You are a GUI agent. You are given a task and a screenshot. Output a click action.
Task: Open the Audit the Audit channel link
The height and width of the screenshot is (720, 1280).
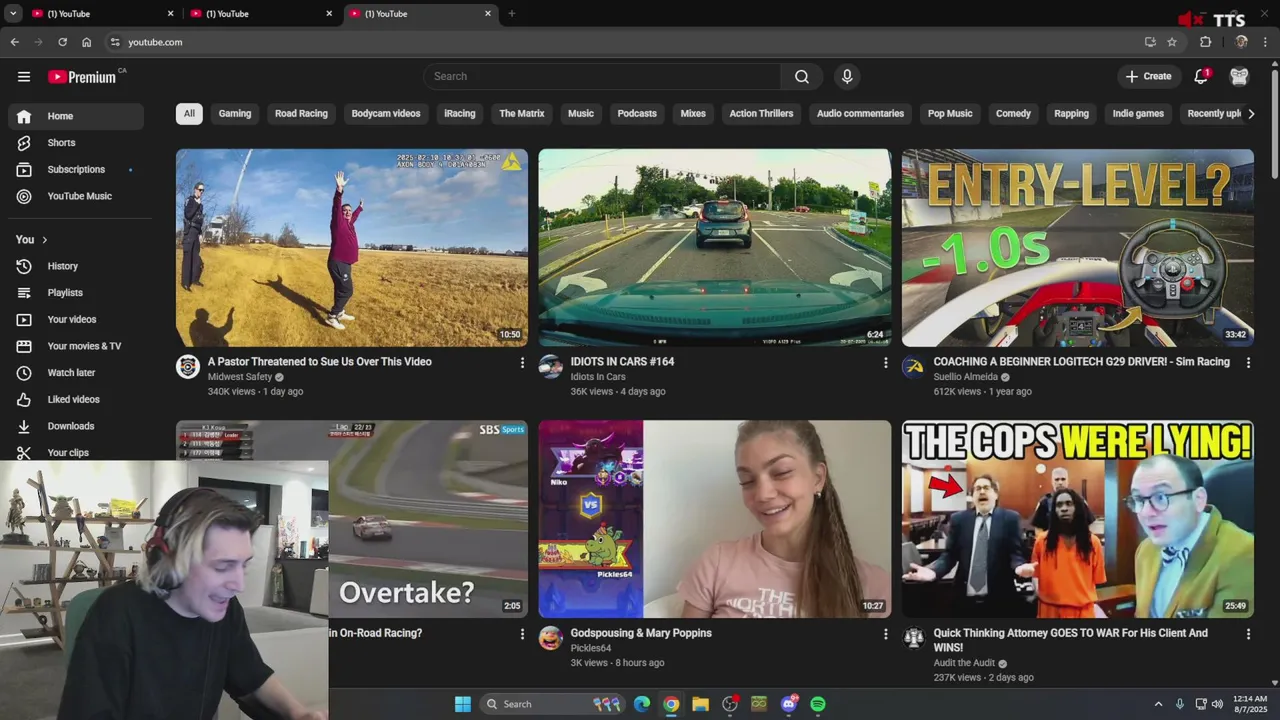[964, 663]
